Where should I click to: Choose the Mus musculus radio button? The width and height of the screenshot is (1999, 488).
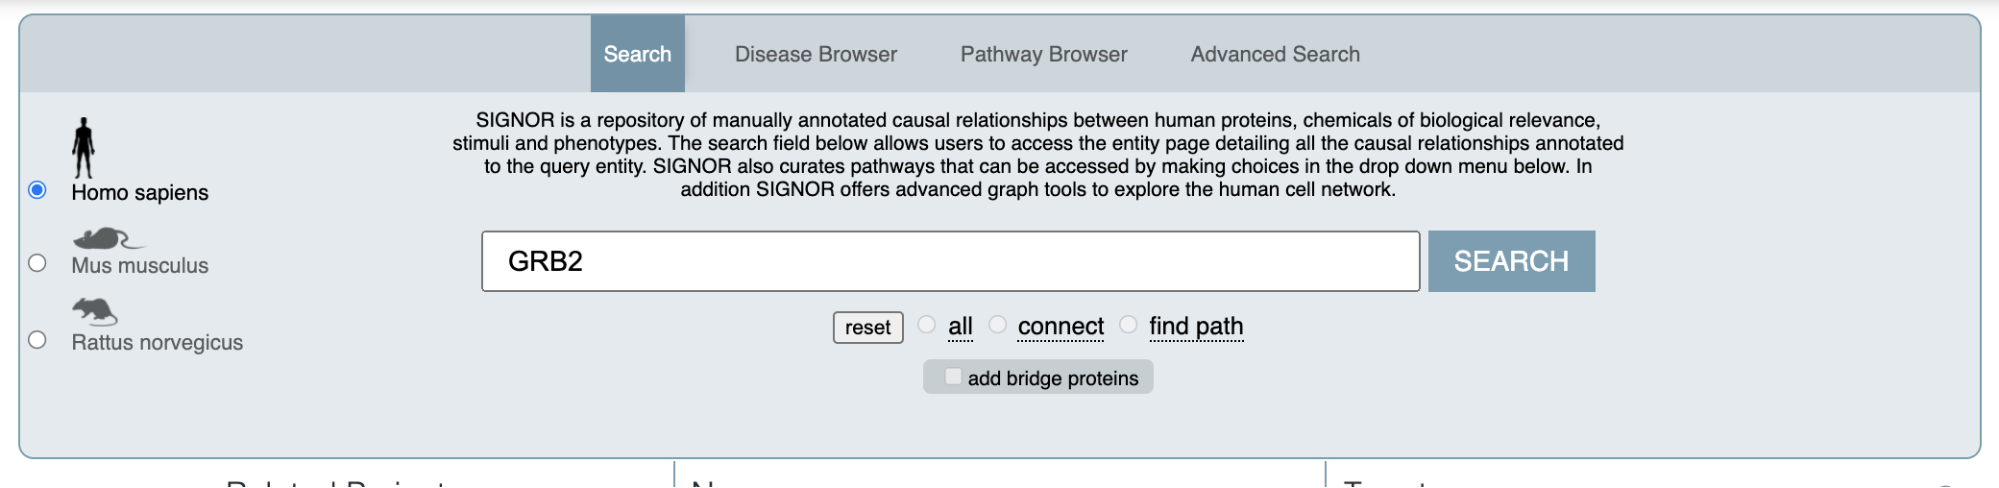pyautogui.click(x=38, y=263)
